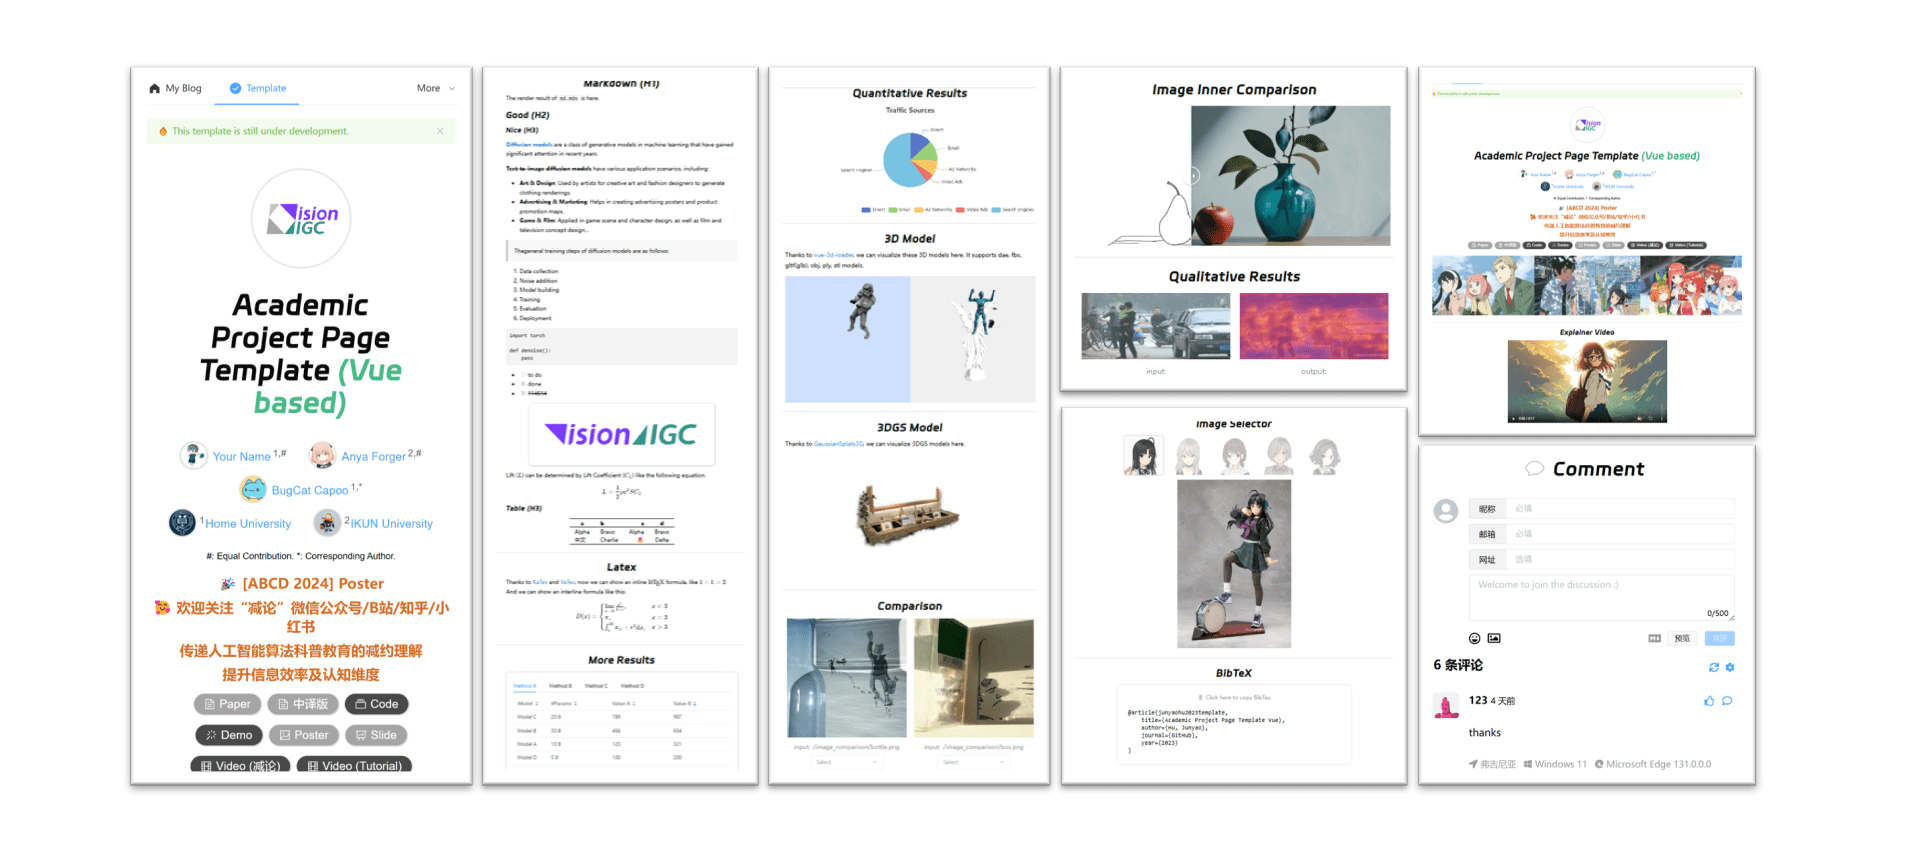Reply to the comment by 123
This screenshot has height=862, width=1911.
click(x=1727, y=701)
